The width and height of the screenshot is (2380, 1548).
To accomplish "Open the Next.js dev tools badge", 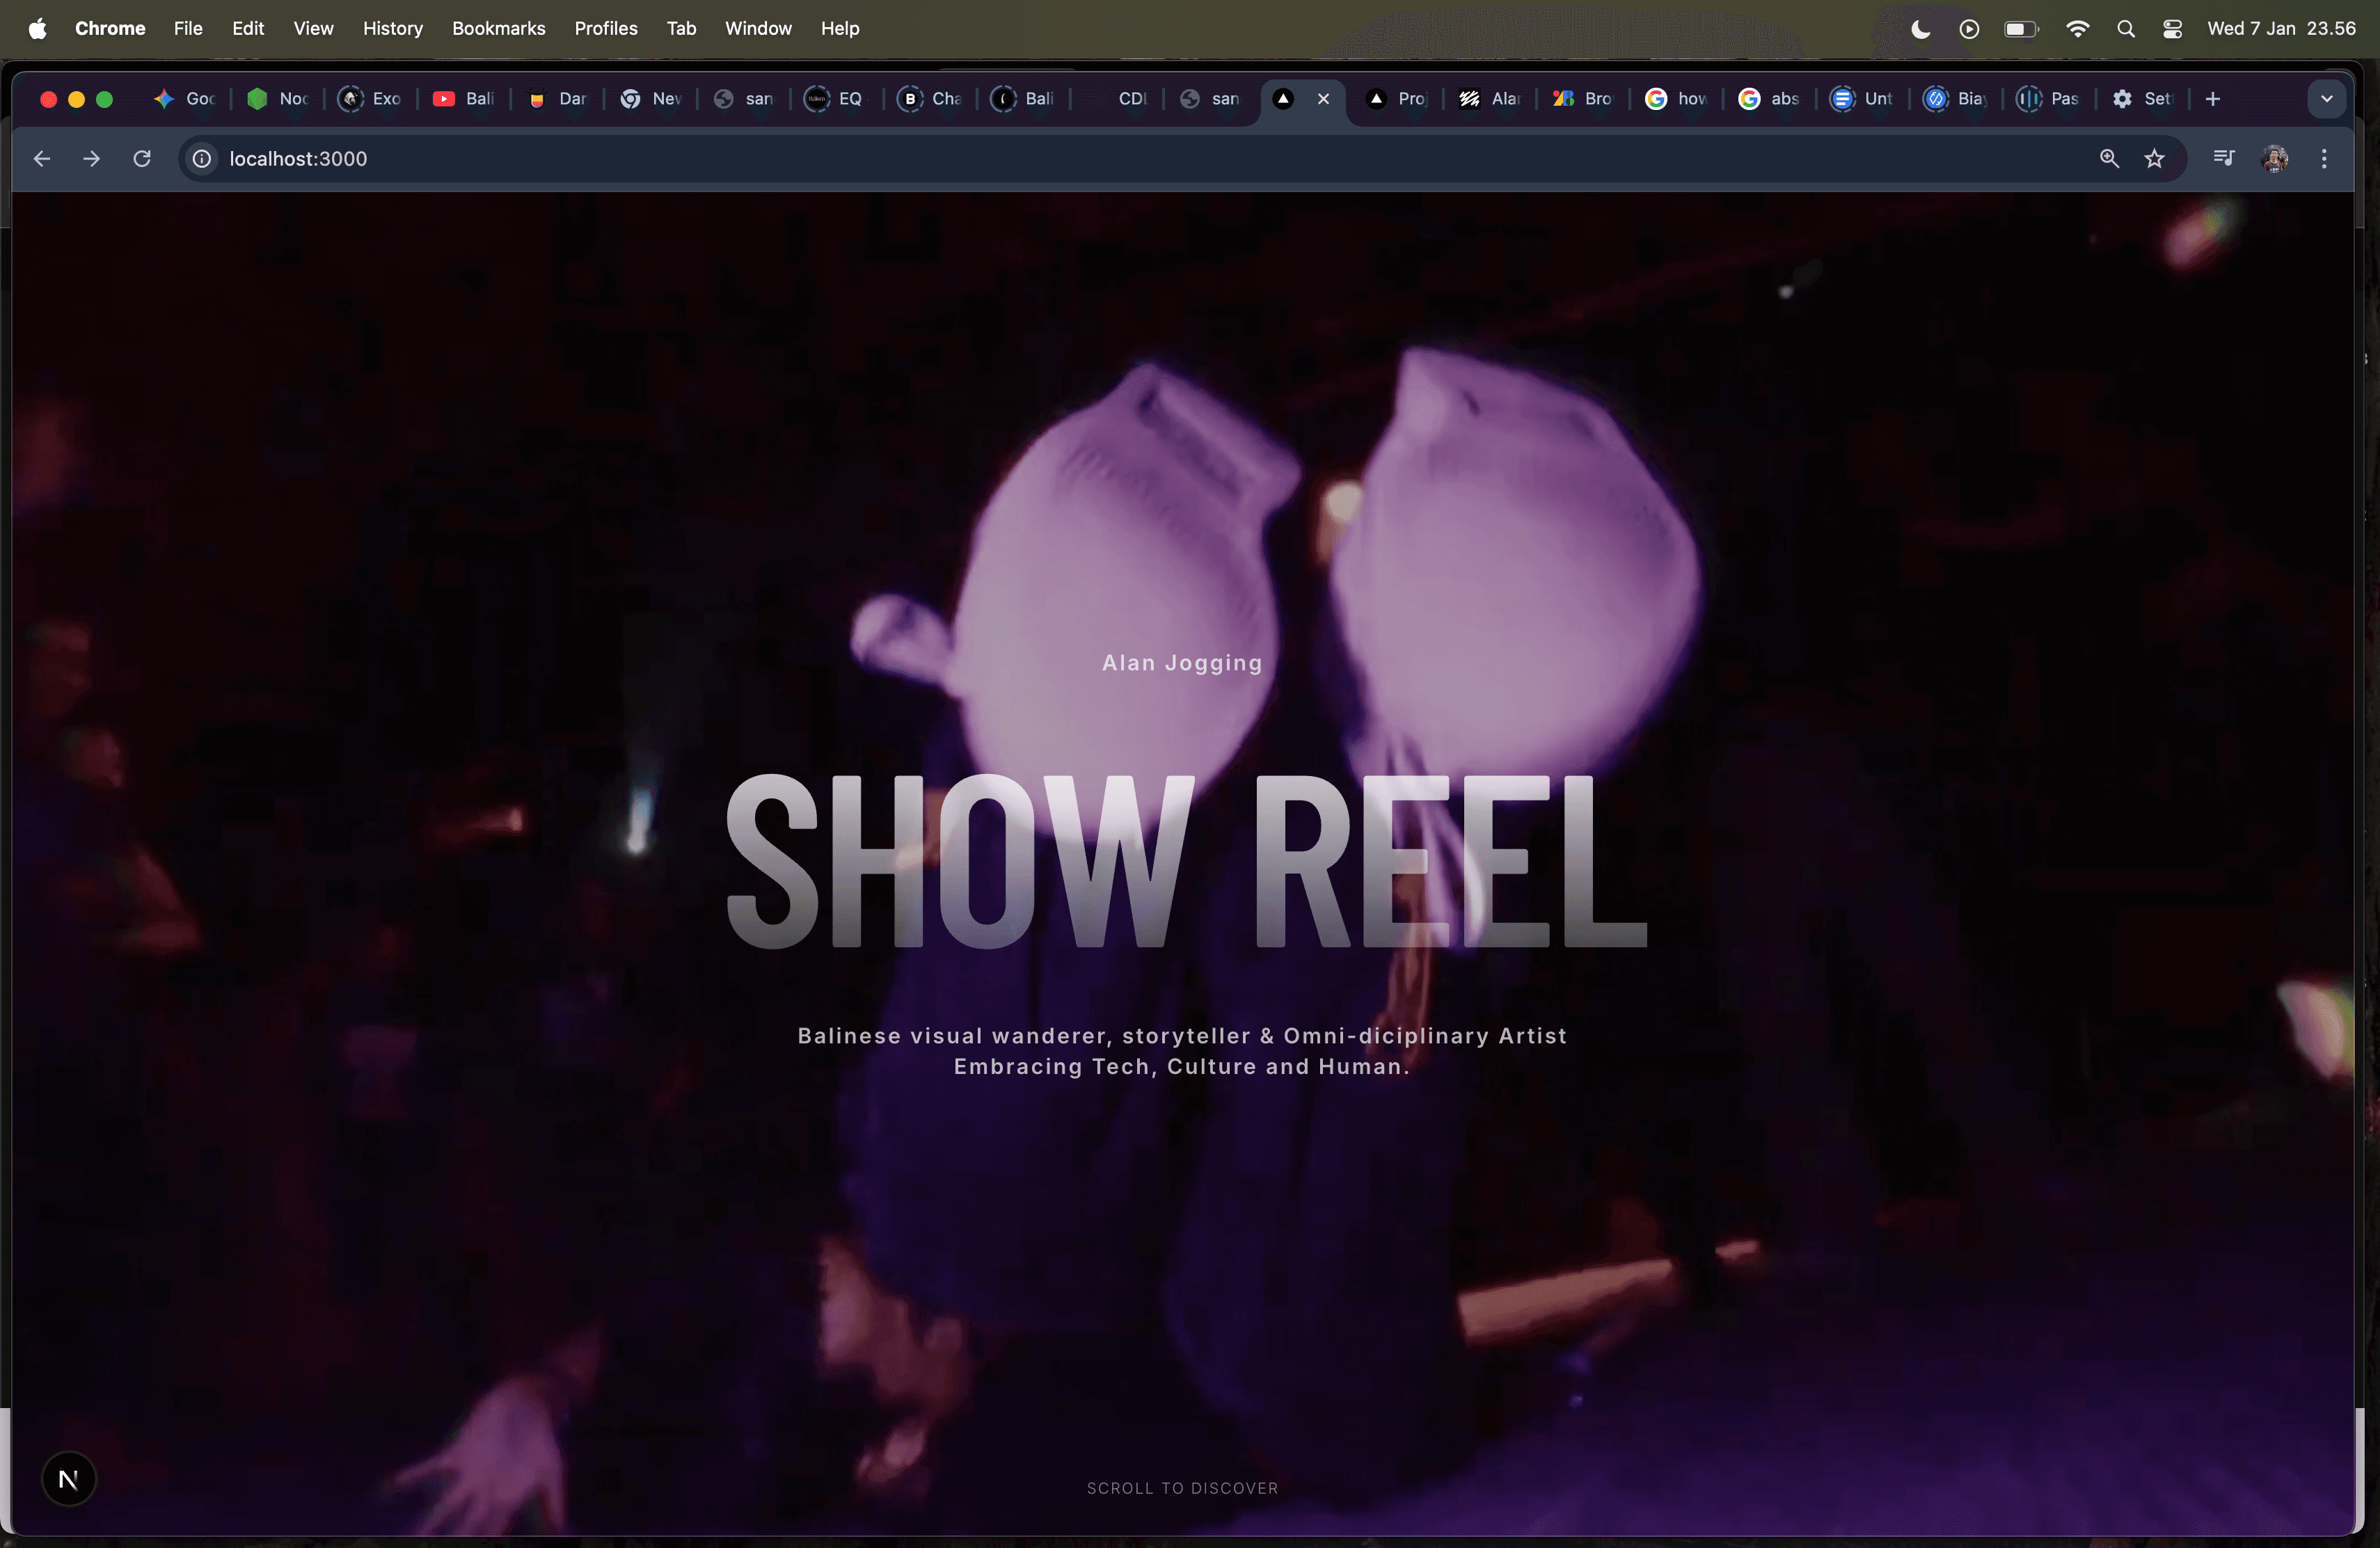I will 68,1479.
